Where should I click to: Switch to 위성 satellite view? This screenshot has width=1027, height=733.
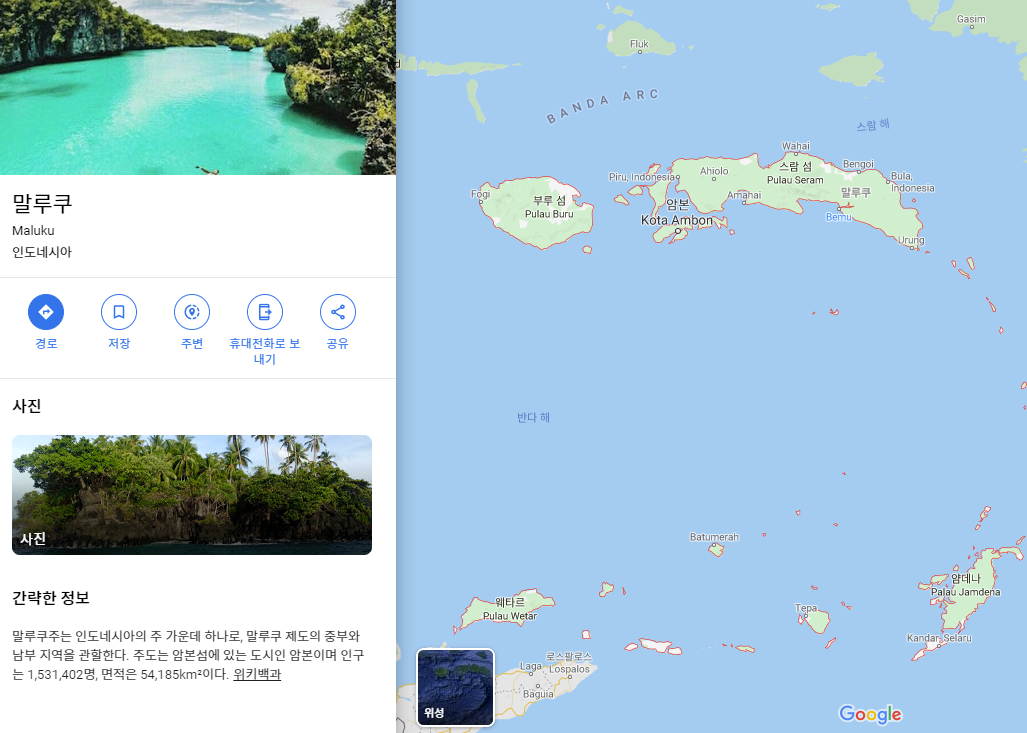pyautogui.click(x=455, y=687)
